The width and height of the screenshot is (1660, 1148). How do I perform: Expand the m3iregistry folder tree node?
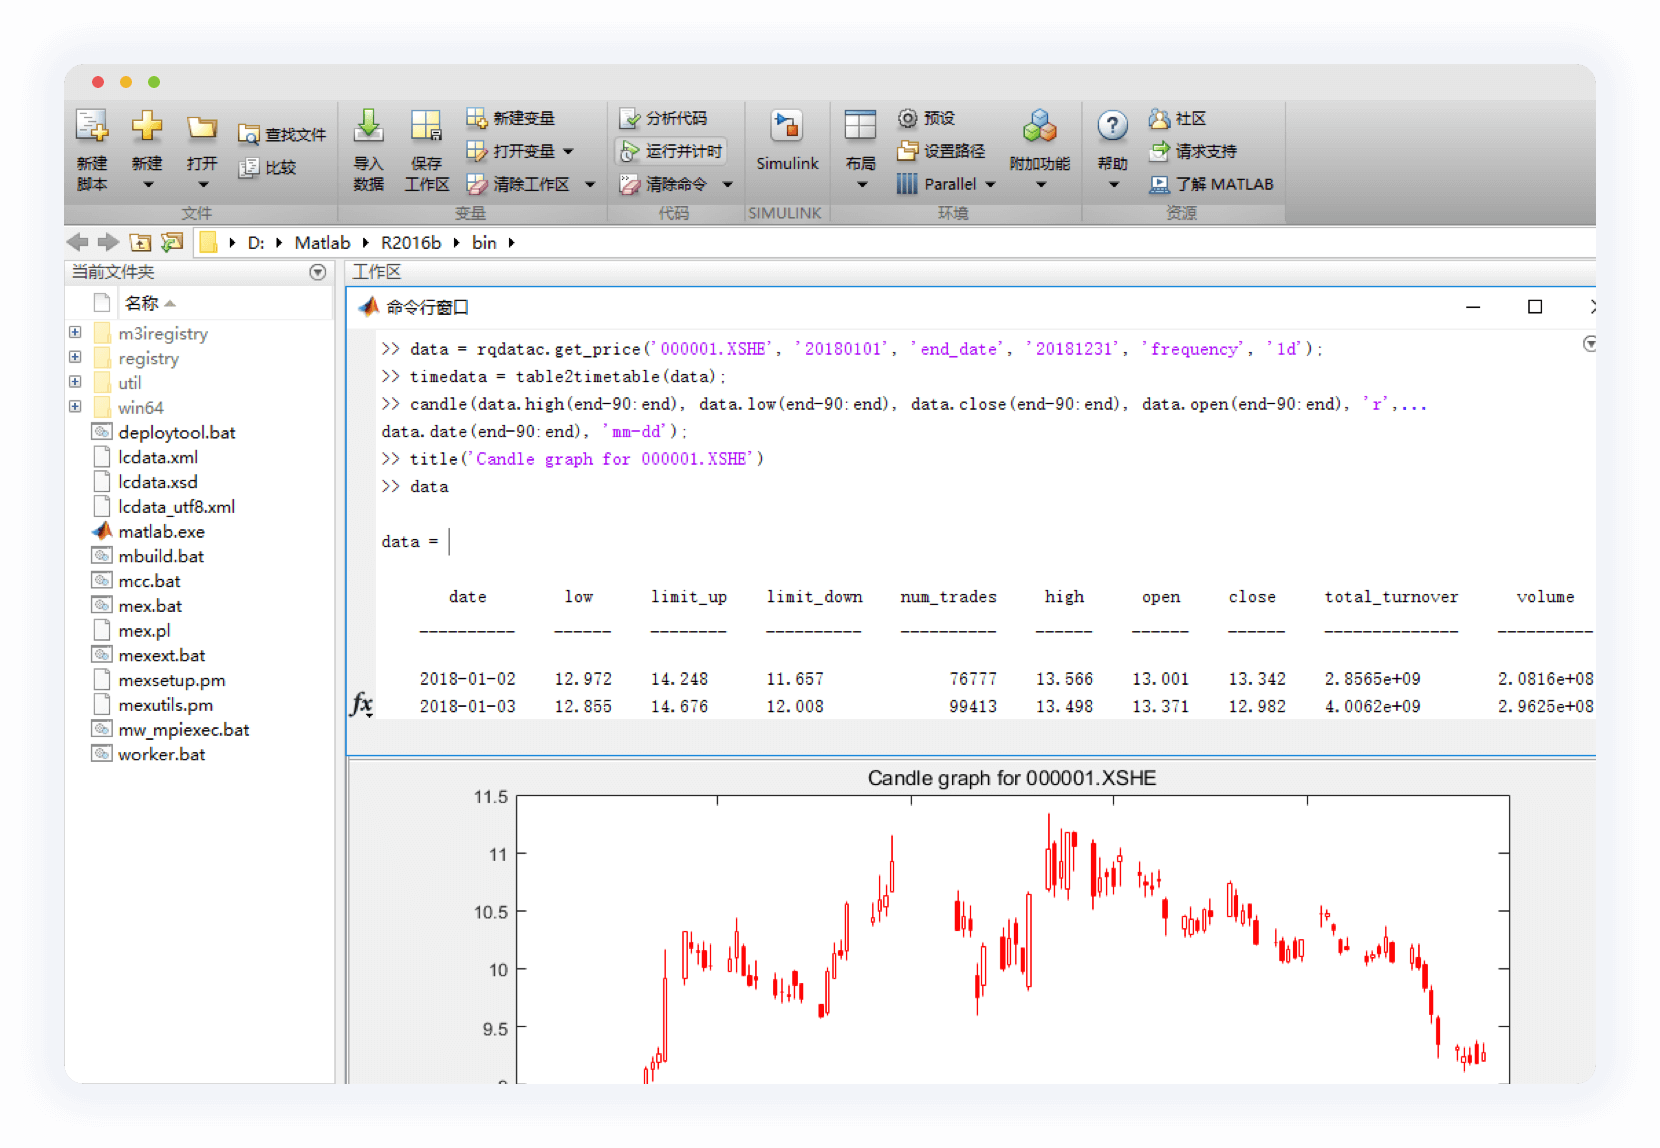coord(75,333)
